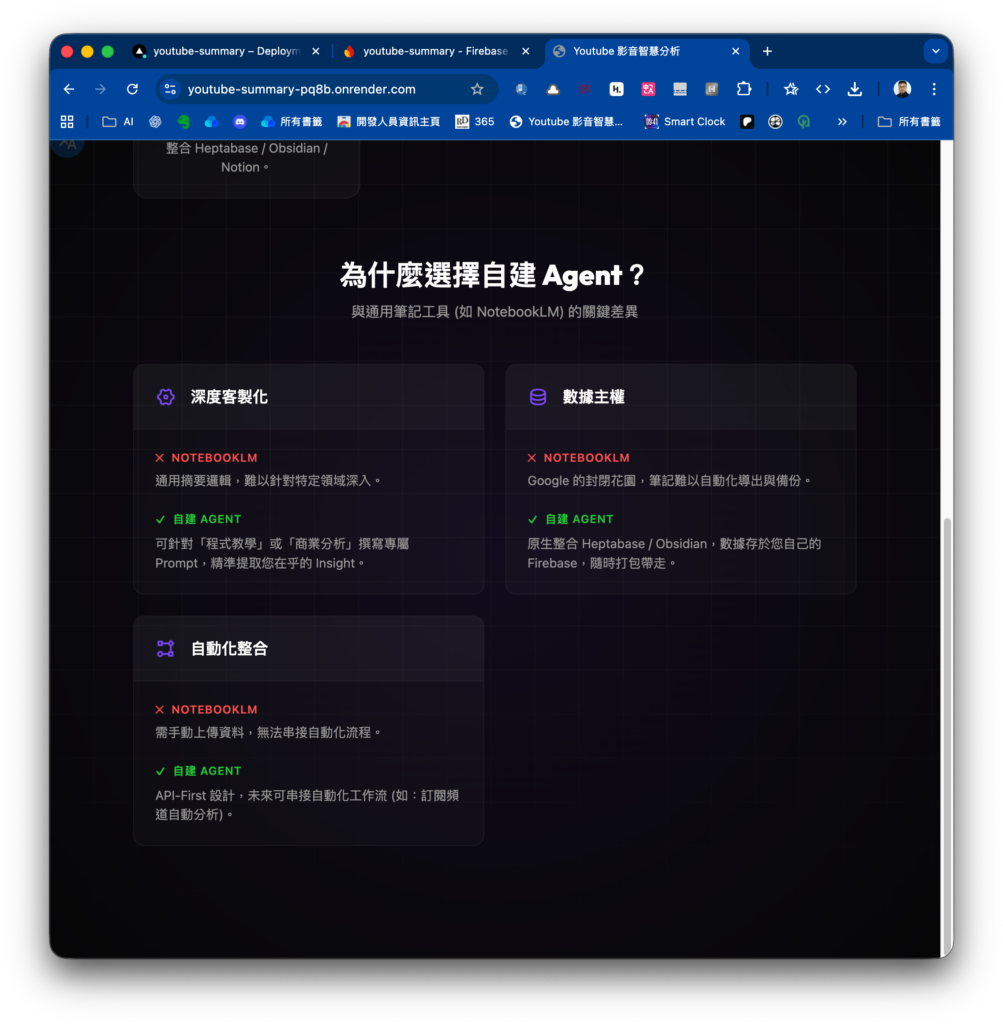Open the 開發人員資訊主頁 bookmark

(x=389, y=122)
